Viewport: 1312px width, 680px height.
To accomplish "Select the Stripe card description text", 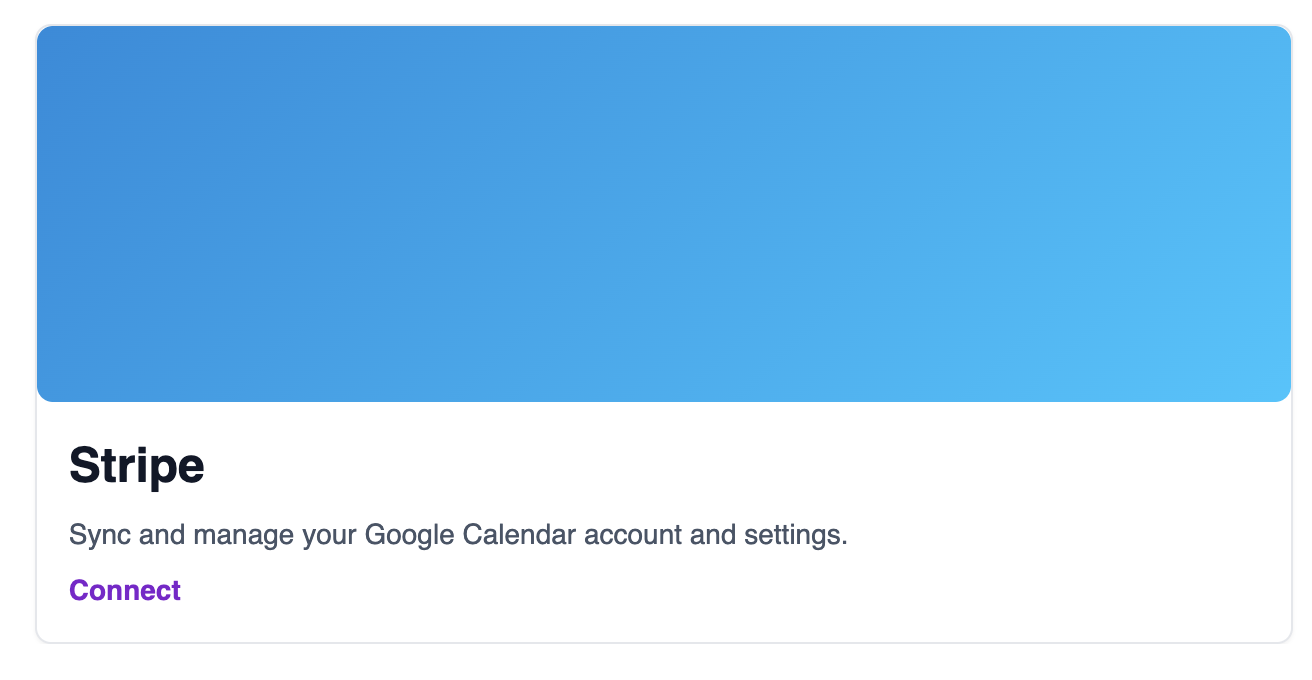I will [458, 535].
